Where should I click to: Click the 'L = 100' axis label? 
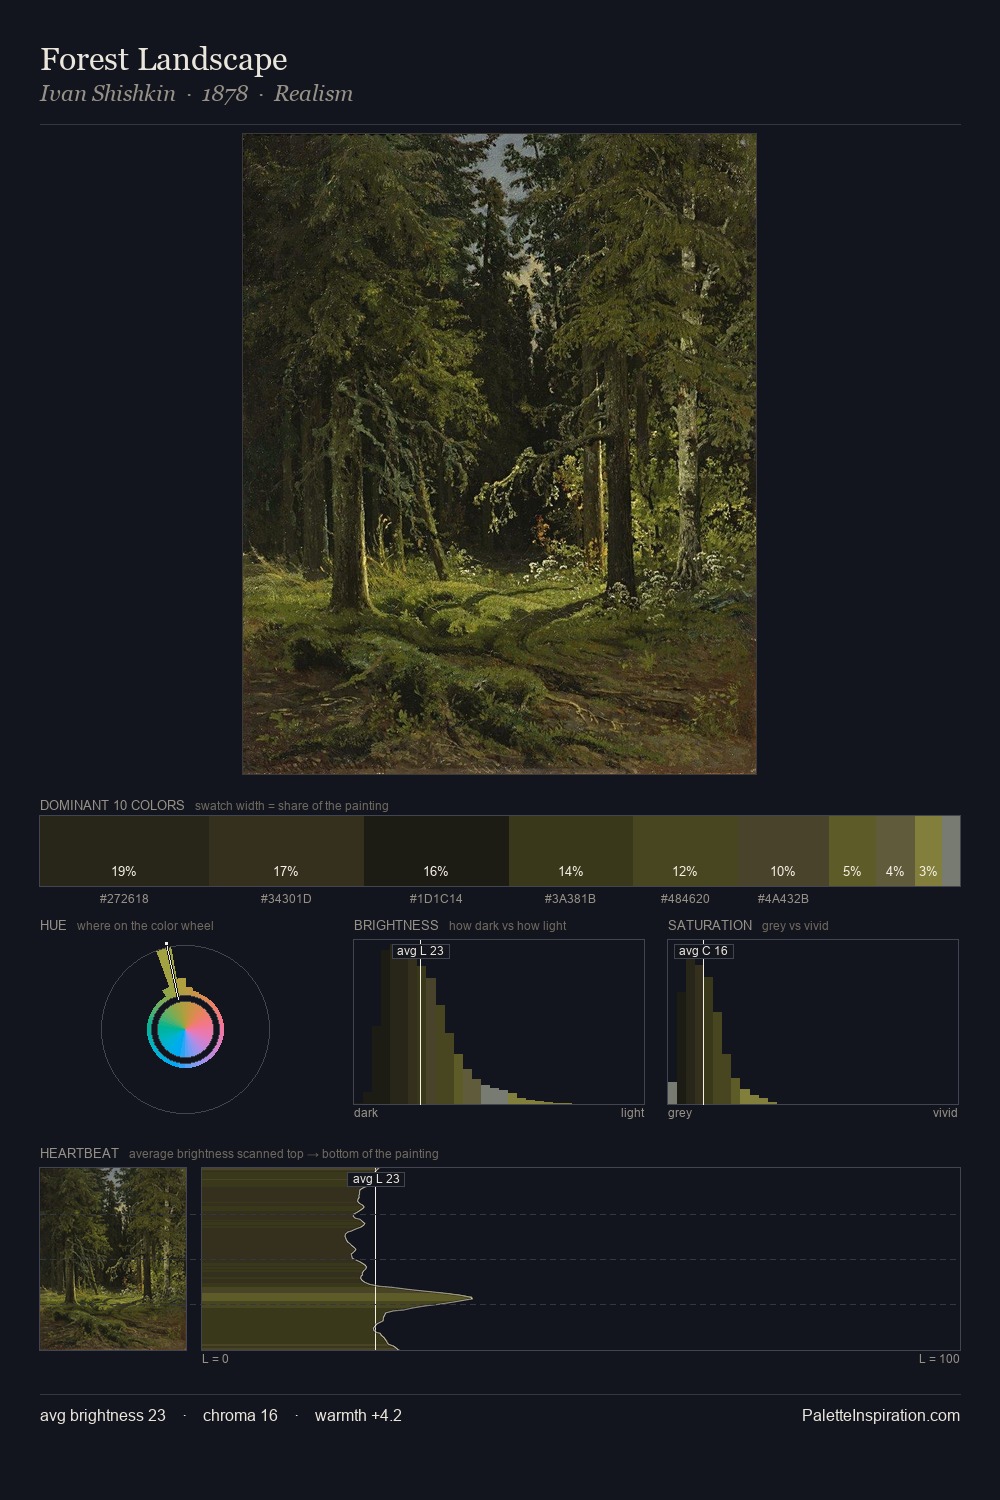pyautogui.click(x=939, y=1359)
